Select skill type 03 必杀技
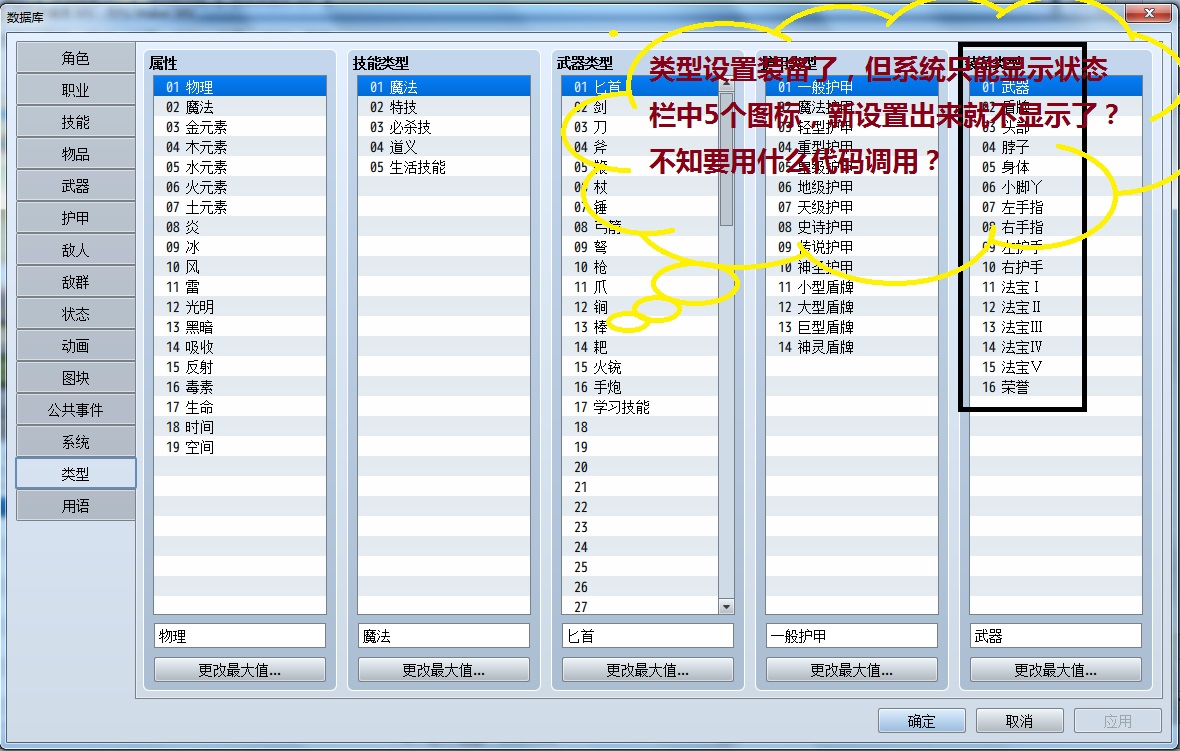 444,127
